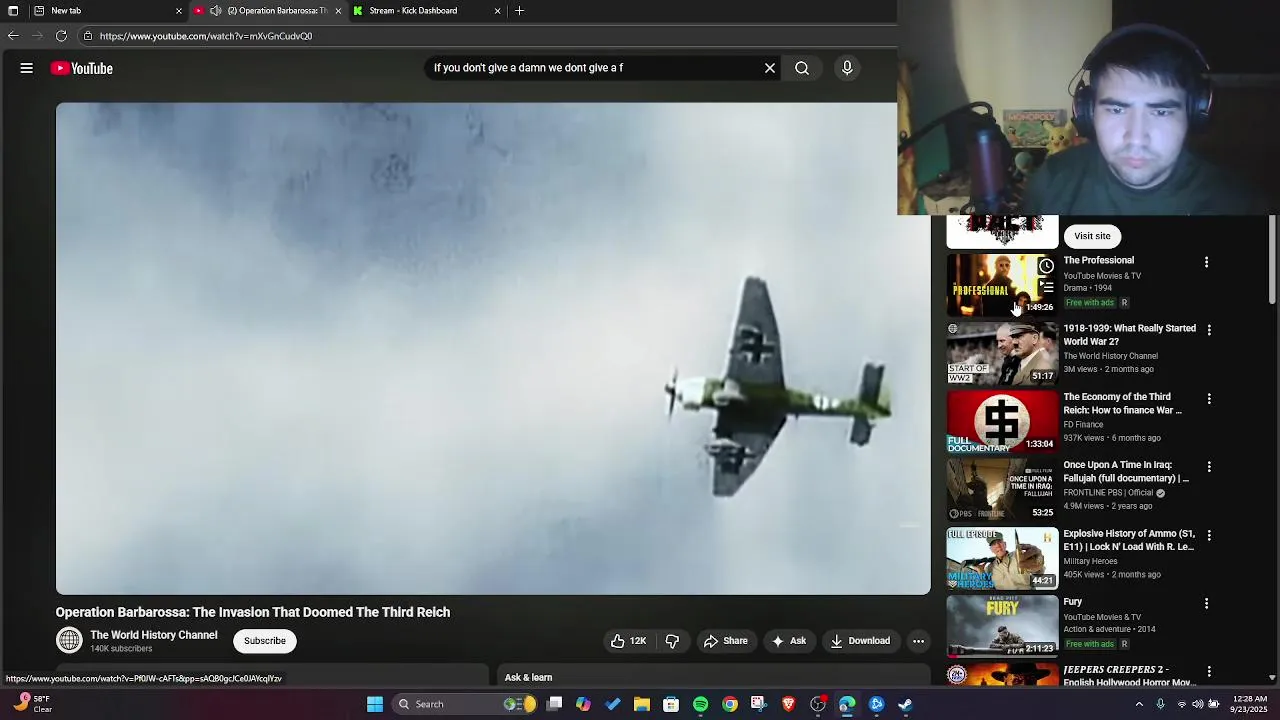Add The Professional to queue
Screen dimensions: 1280x720
[1046, 287]
